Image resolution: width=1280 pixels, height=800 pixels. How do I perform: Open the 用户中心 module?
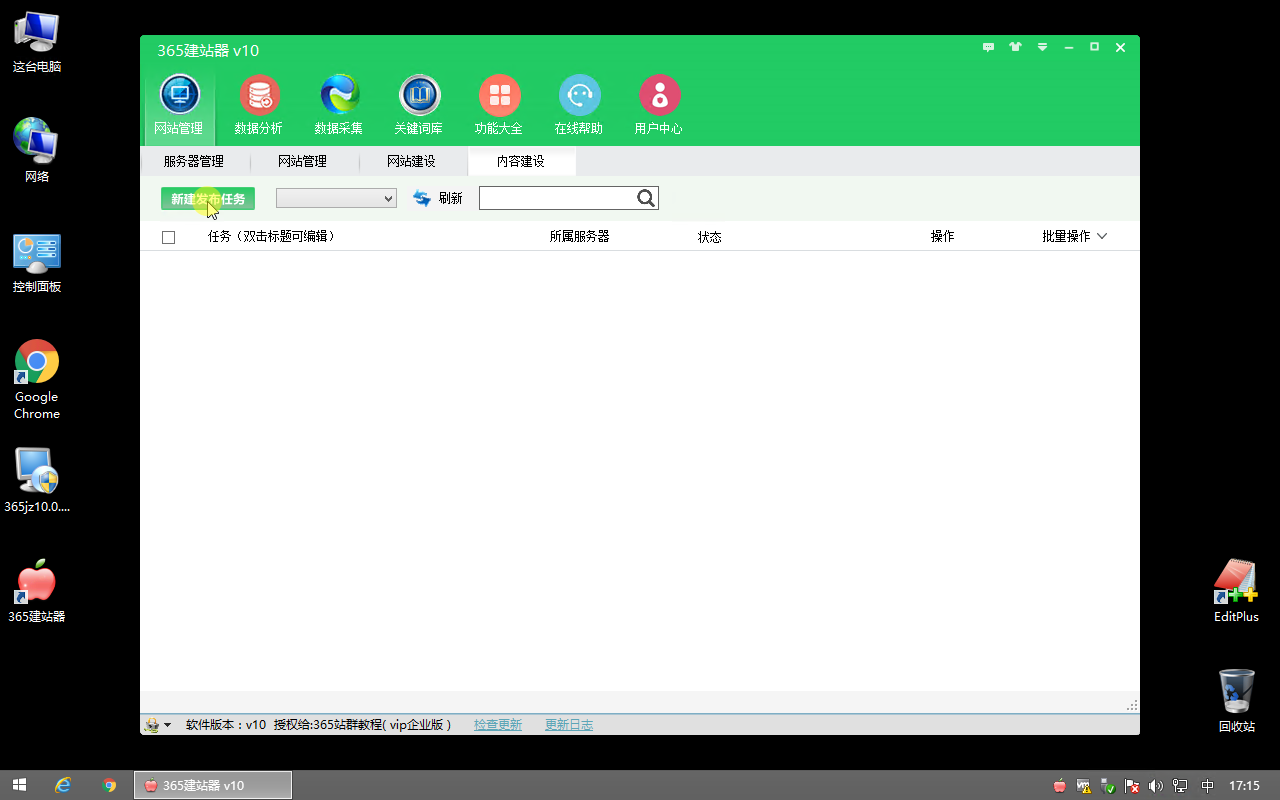[x=659, y=106]
